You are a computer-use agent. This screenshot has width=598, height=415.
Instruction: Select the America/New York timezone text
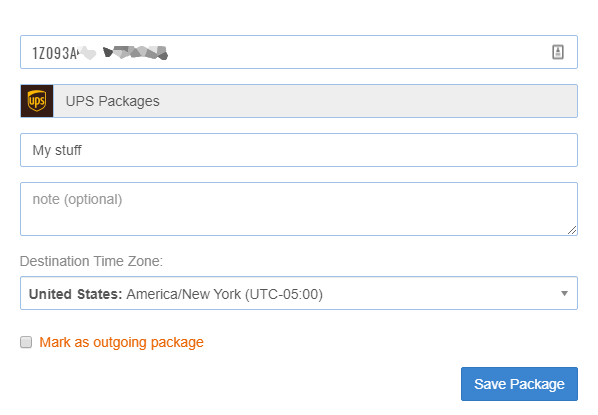click(x=184, y=294)
